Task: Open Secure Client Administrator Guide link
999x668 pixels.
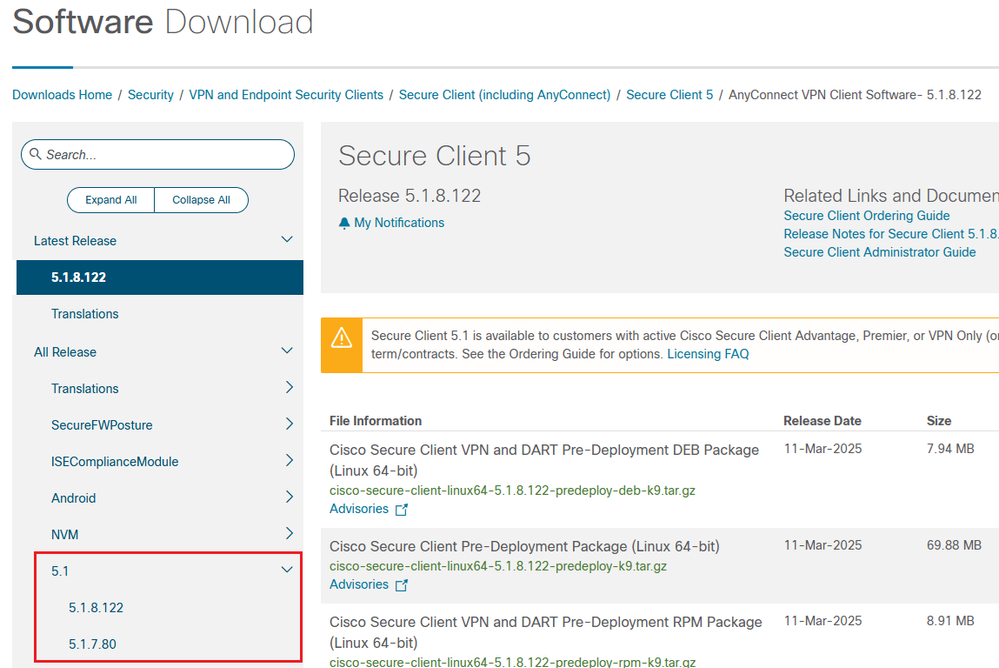Action: (879, 252)
